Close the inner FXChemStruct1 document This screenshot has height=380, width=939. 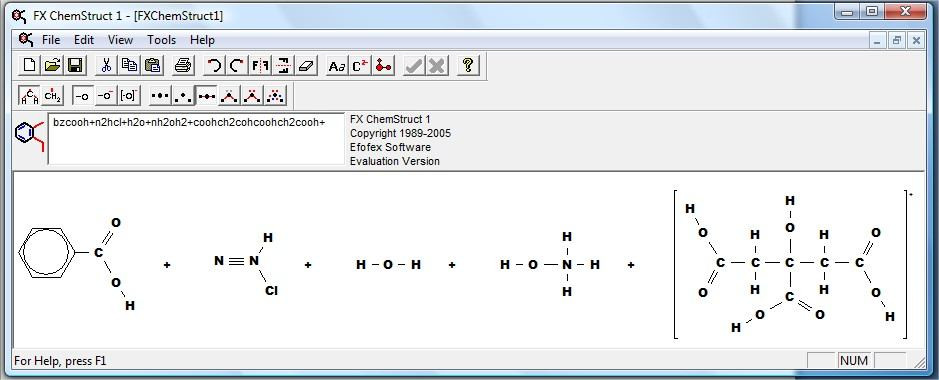point(916,41)
